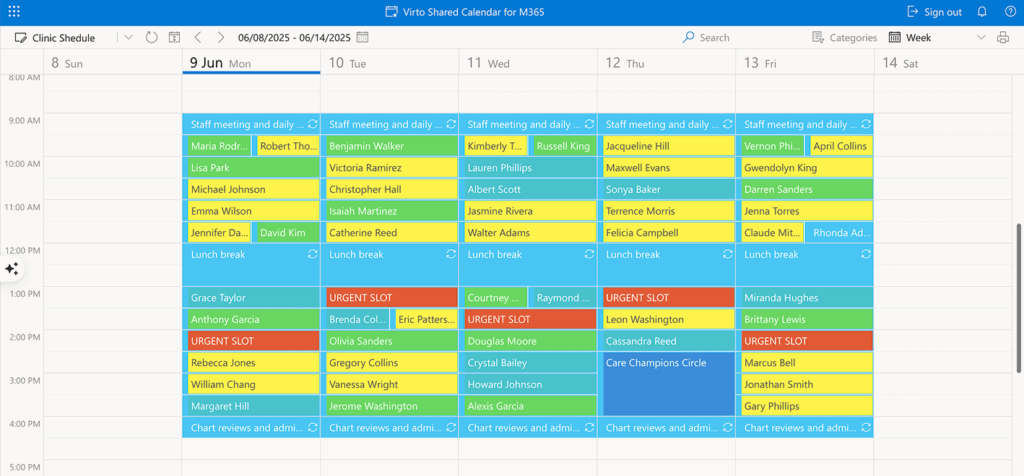The height and width of the screenshot is (476, 1024).
Task: Select the 13 Fri day header
Action: click(805, 63)
